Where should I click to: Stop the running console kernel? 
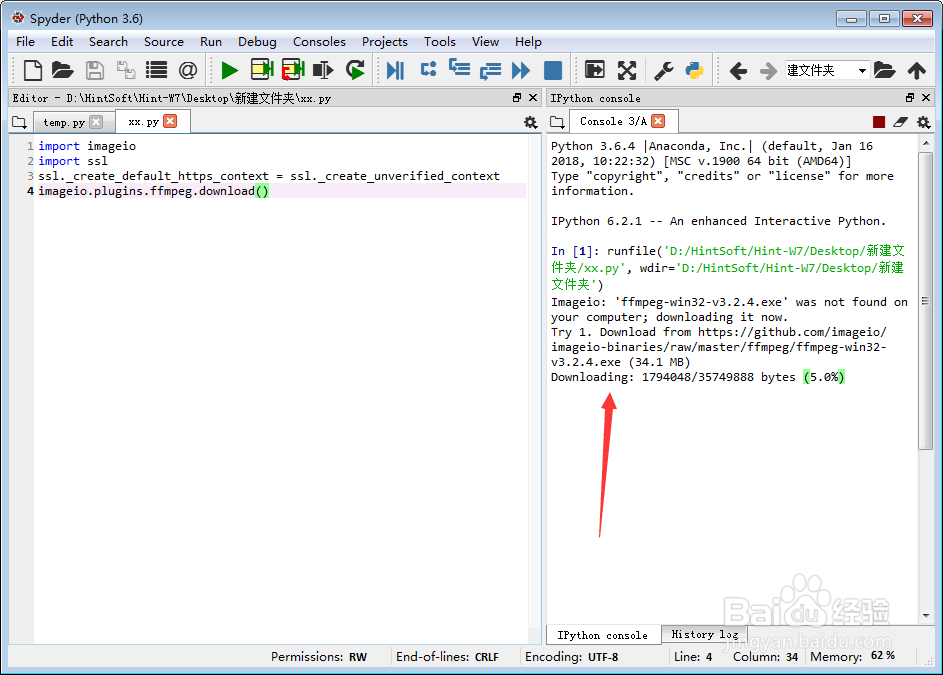tap(879, 122)
